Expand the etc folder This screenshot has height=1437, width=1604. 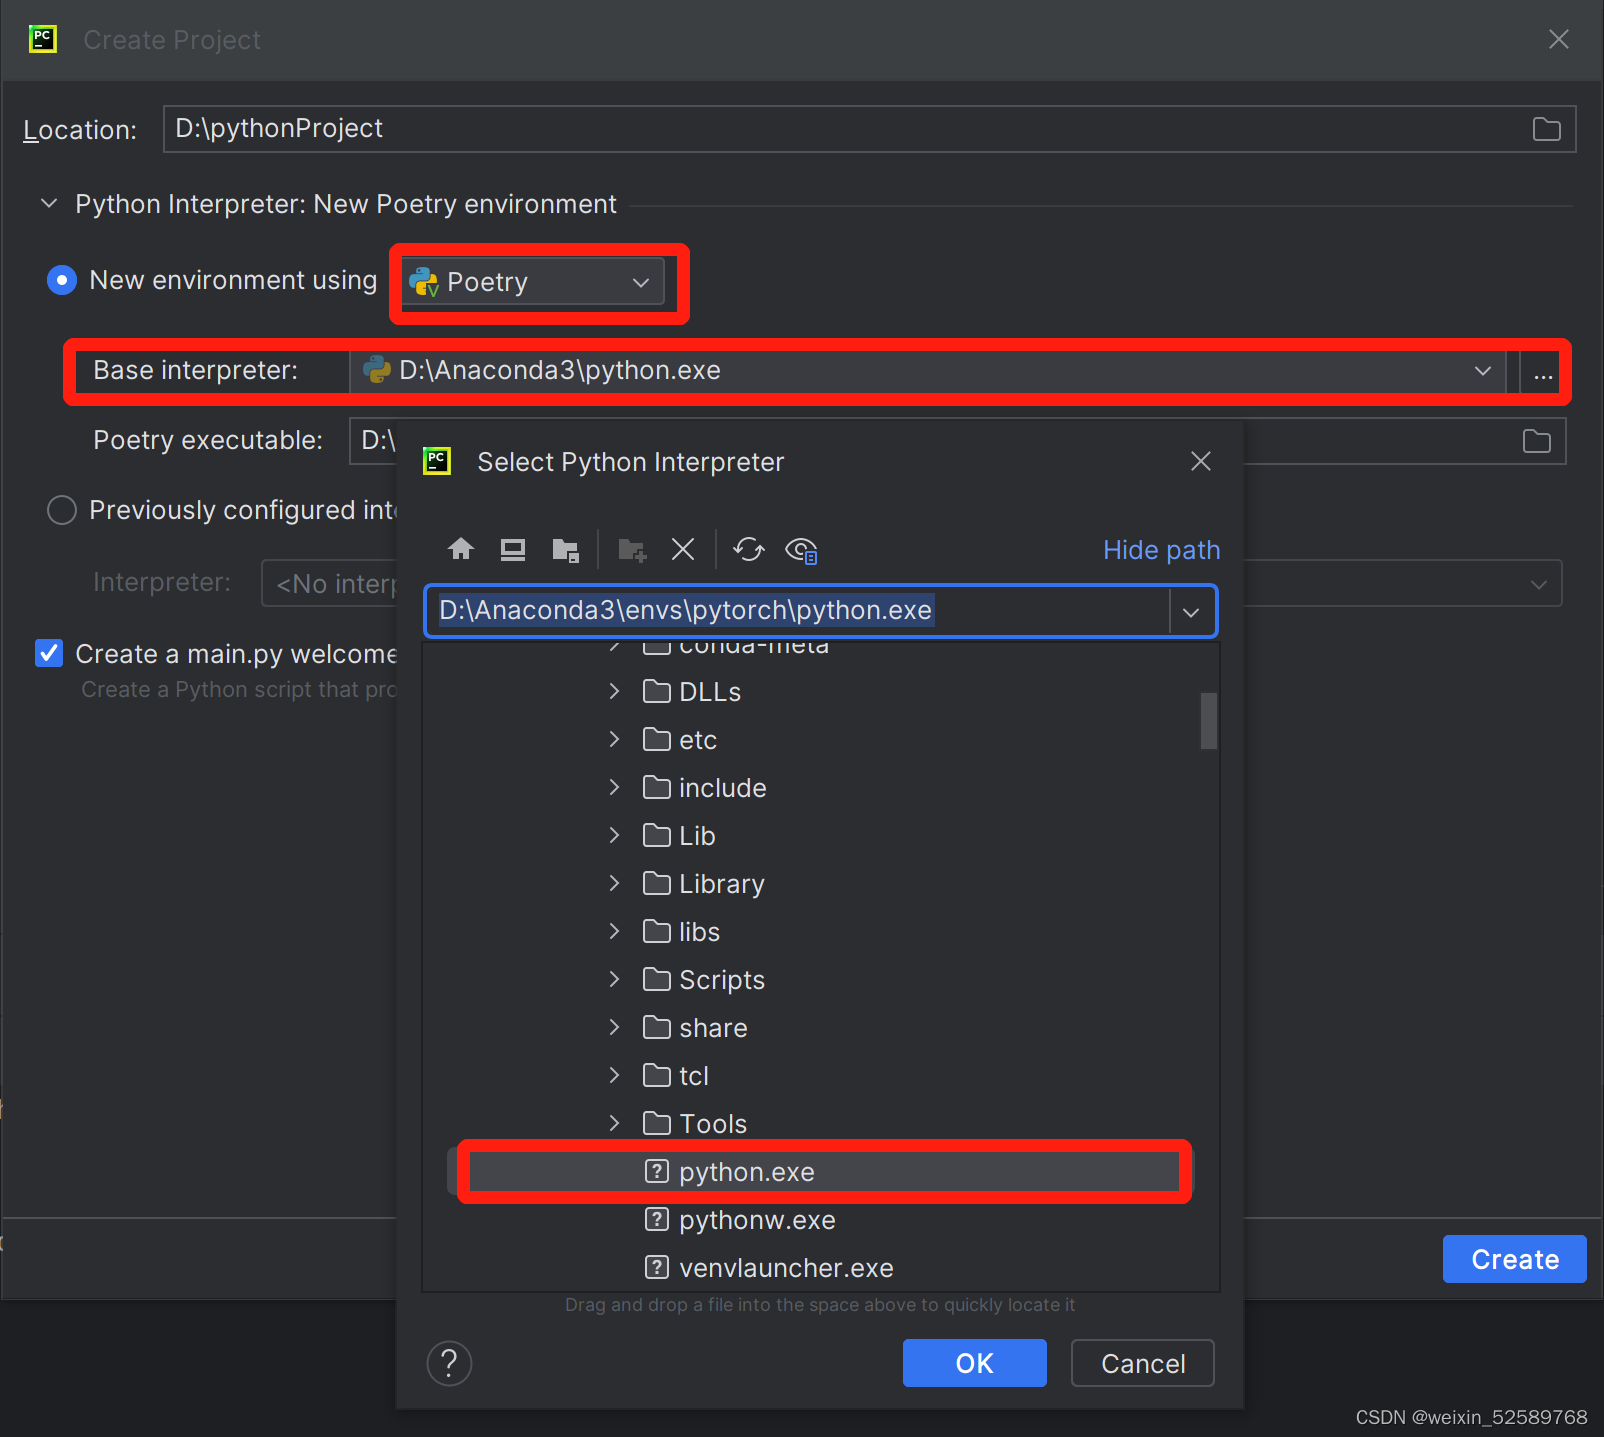[x=614, y=739]
